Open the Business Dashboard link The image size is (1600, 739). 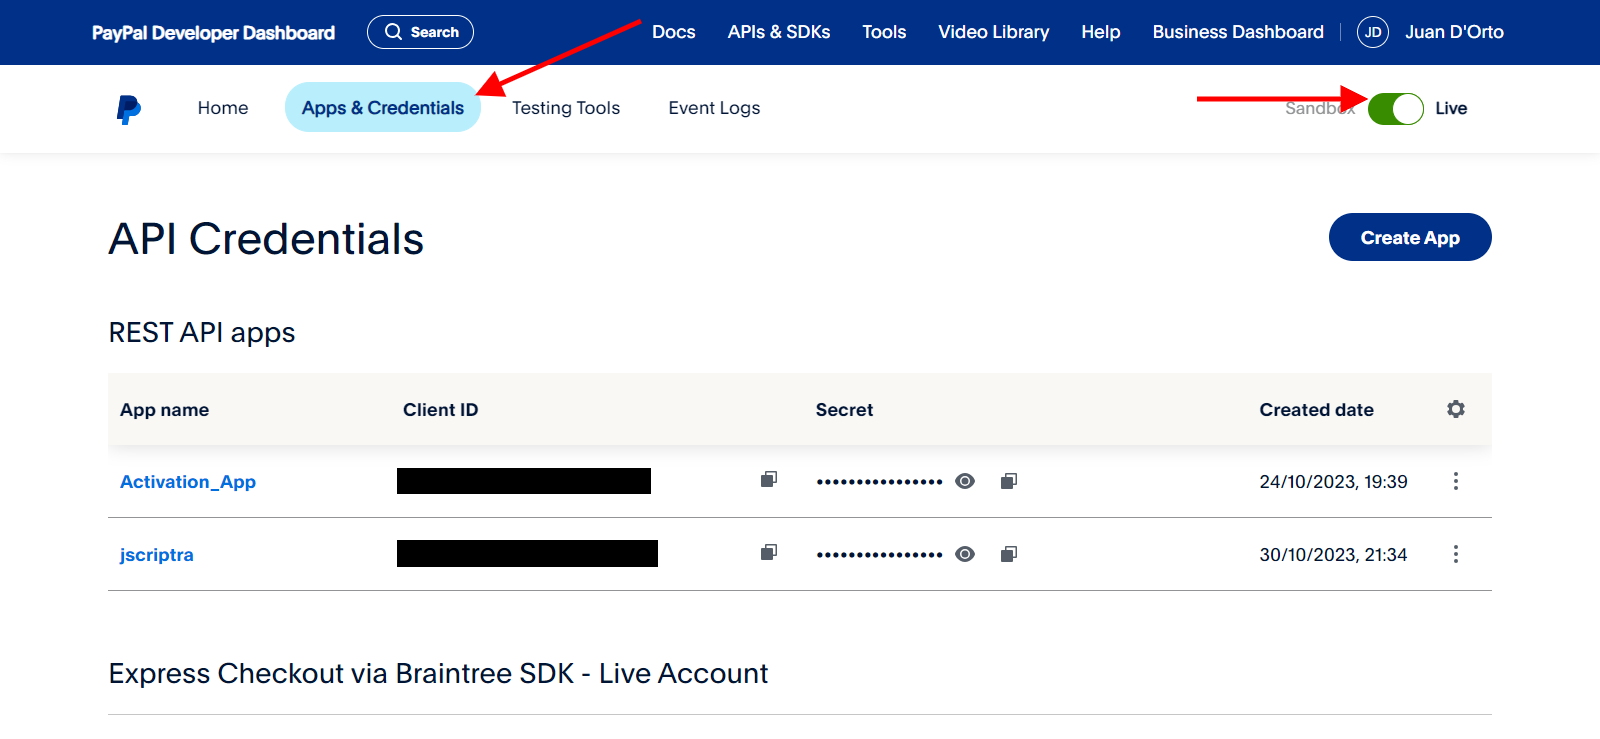click(x=1237, y=32)
